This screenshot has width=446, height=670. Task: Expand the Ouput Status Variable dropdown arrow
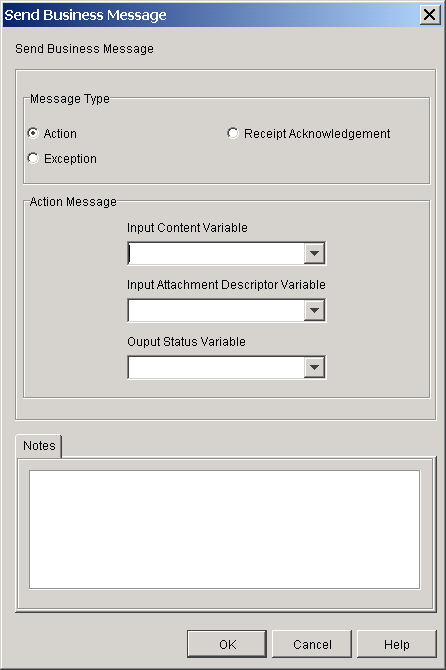pos(314,367)
